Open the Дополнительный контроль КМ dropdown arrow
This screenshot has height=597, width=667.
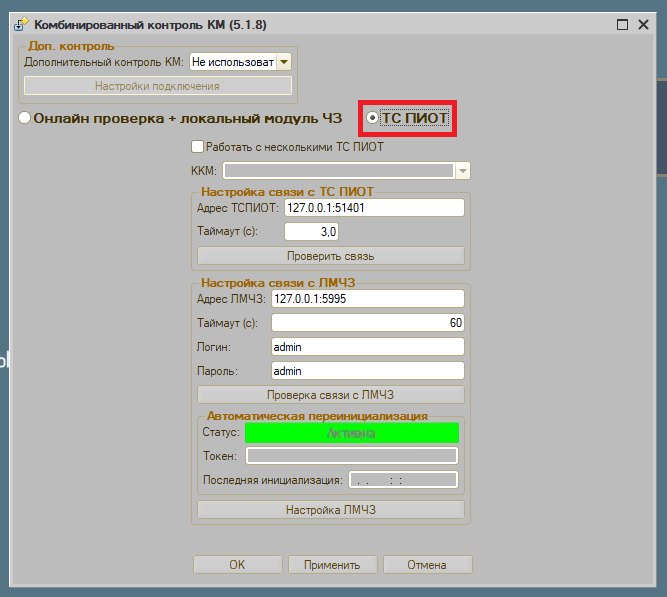284,62
